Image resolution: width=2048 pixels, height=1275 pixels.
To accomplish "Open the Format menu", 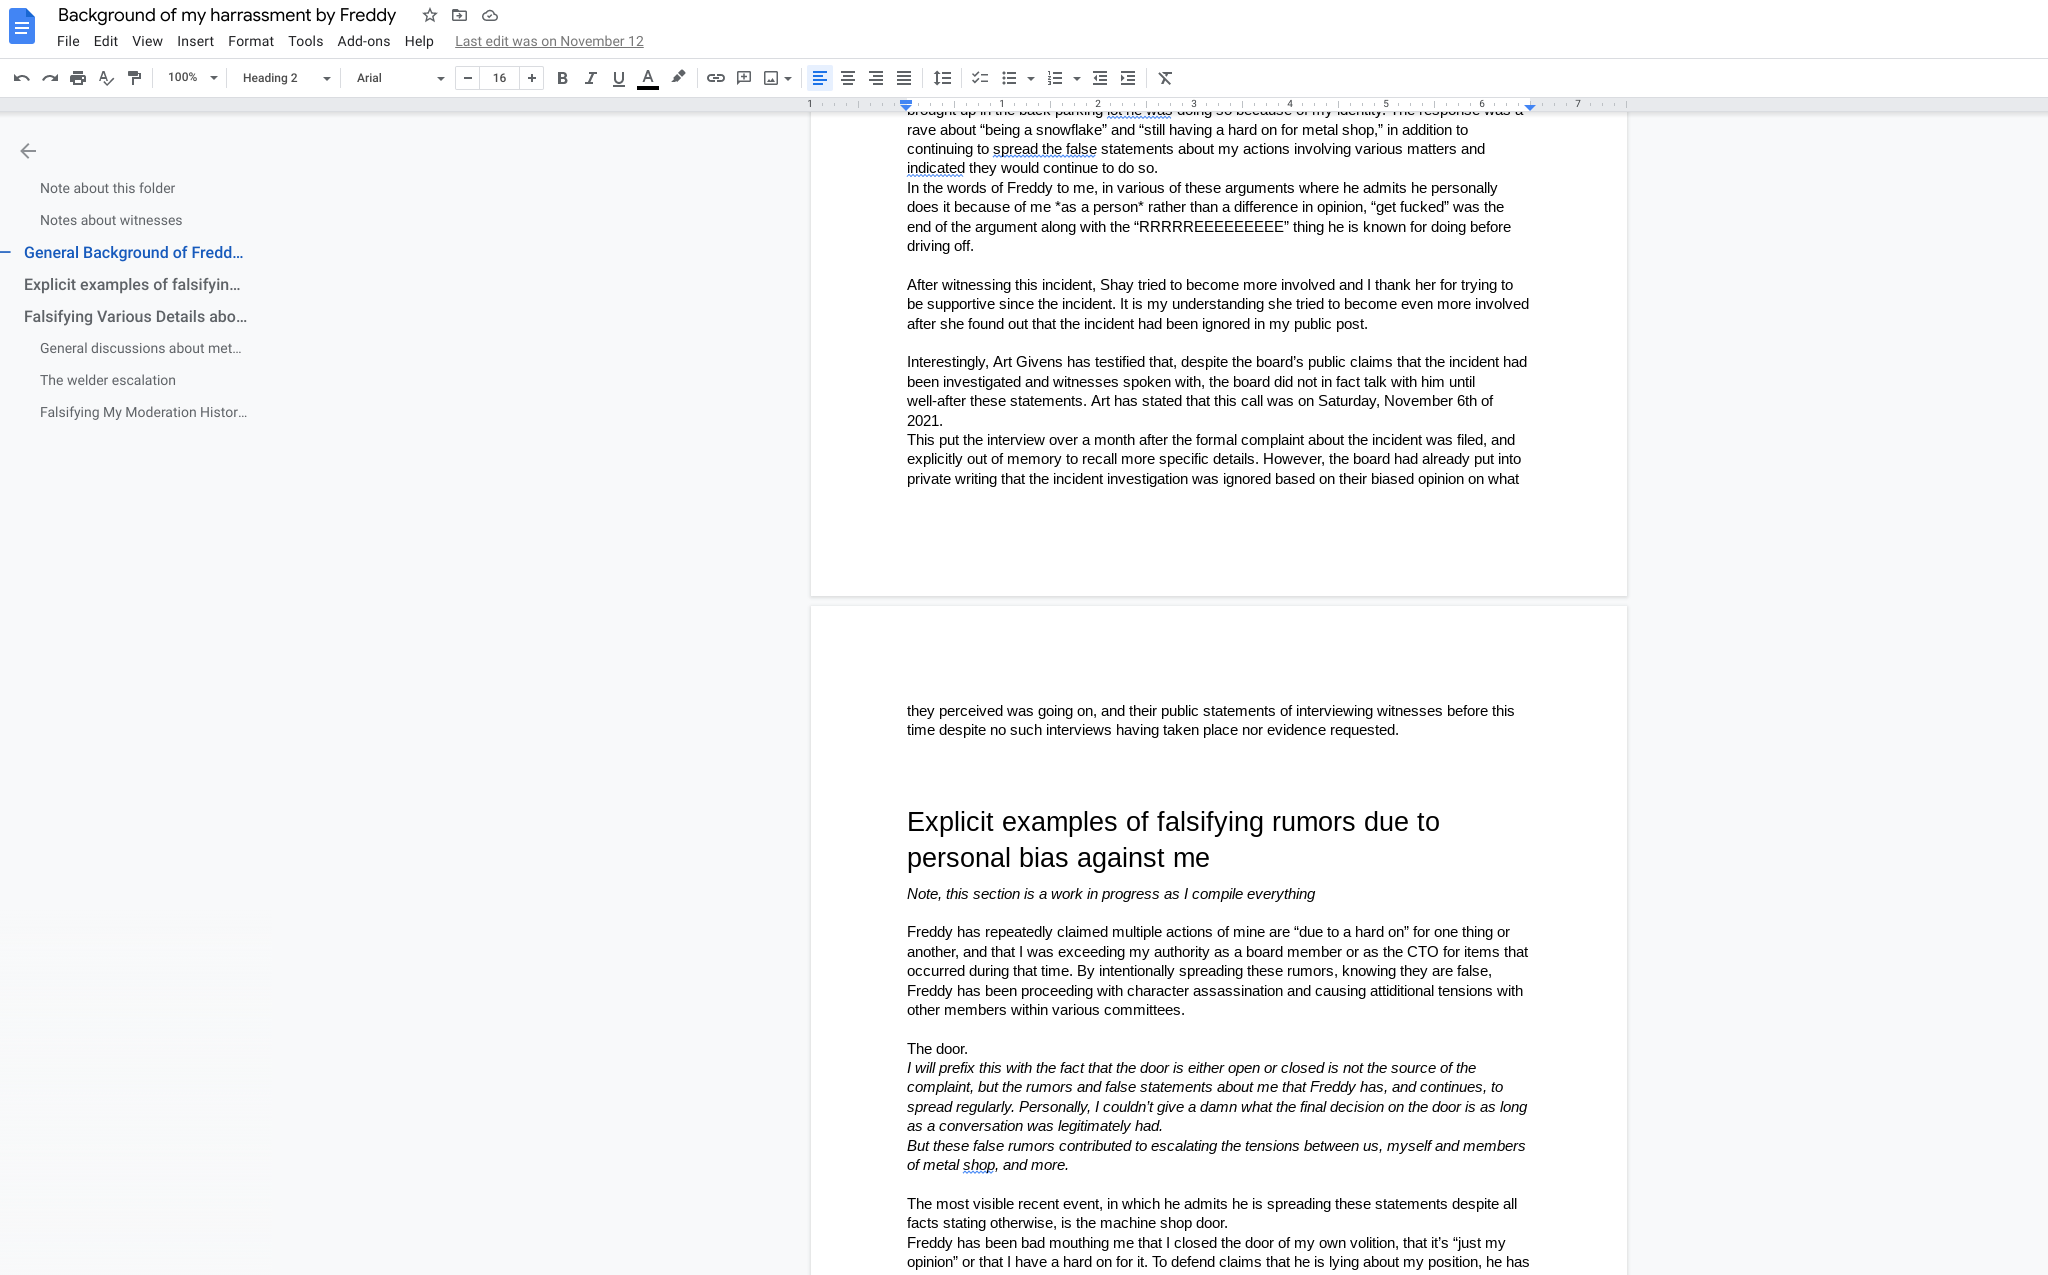I will pyautogui.click(x=250, y=41).
